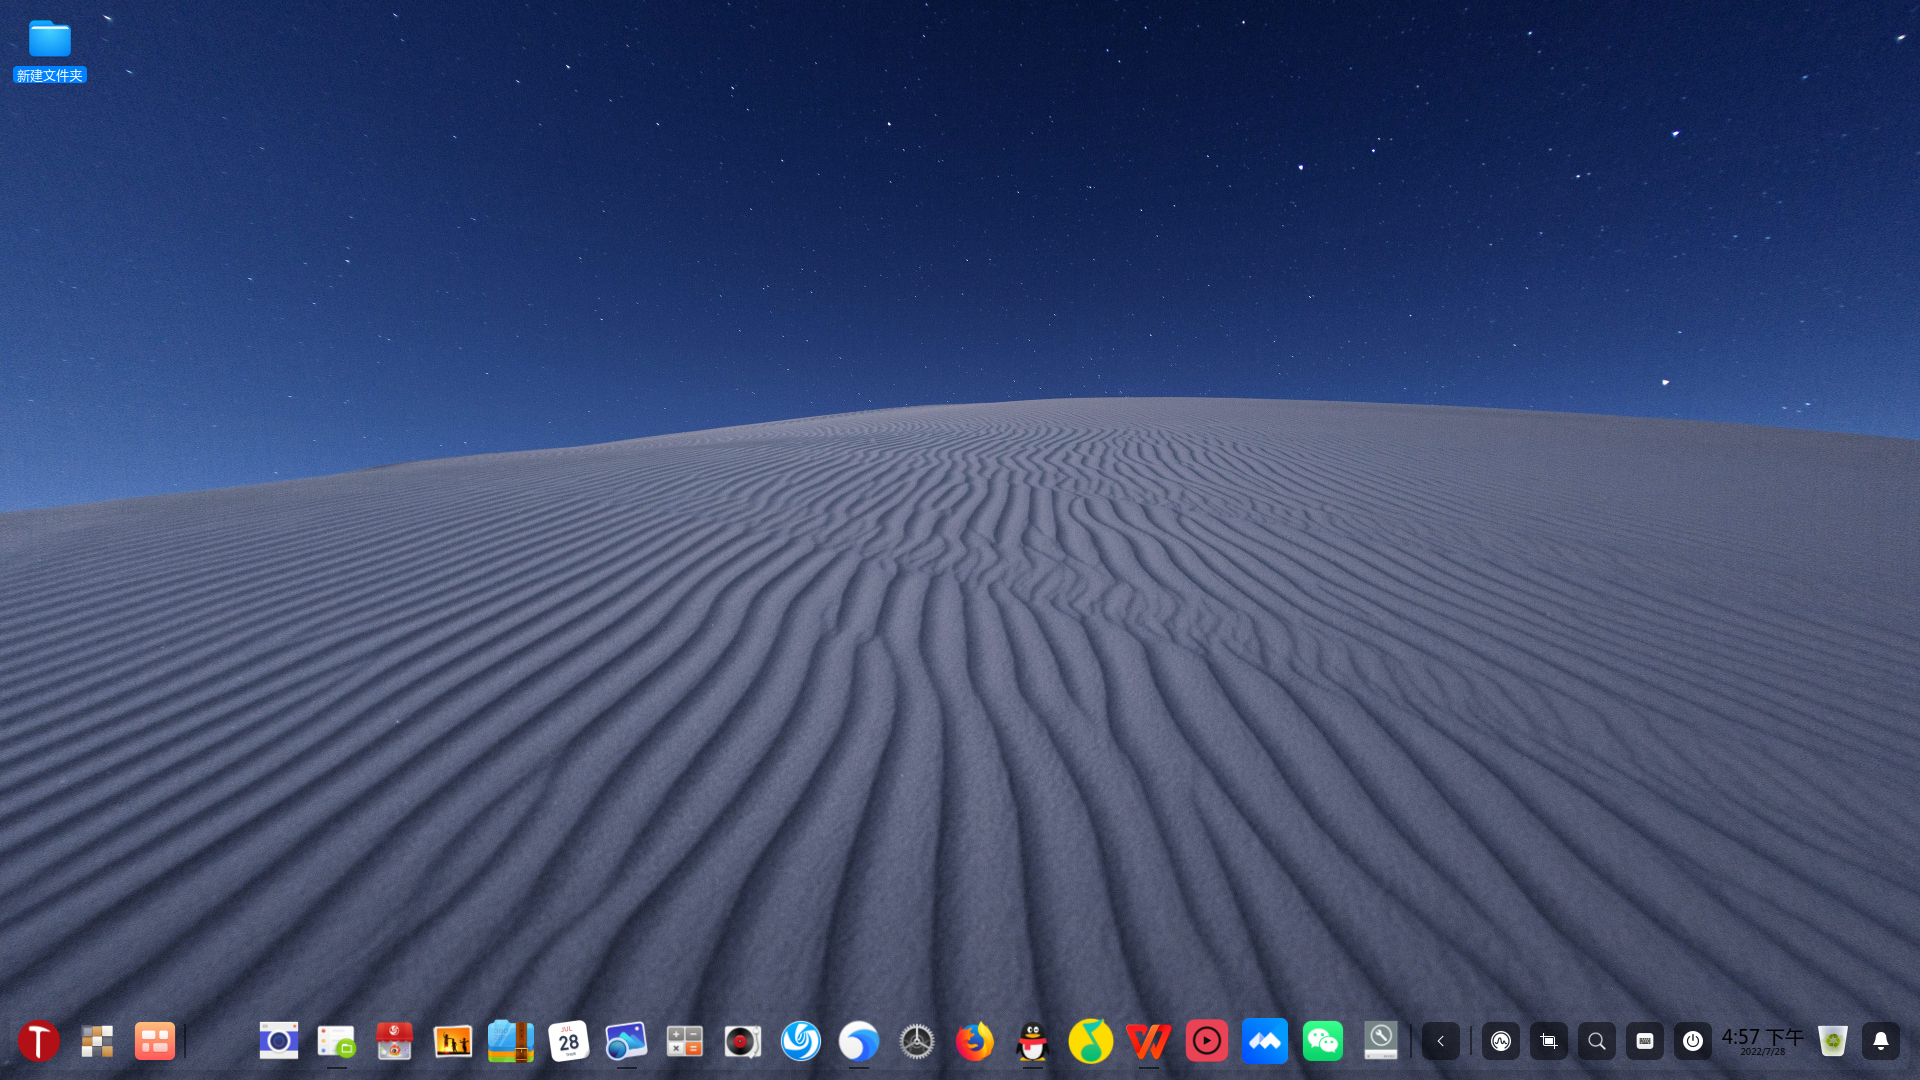Open the Calendar showing July 28
1920x1080 pixels.
[x=569, y=1040]
